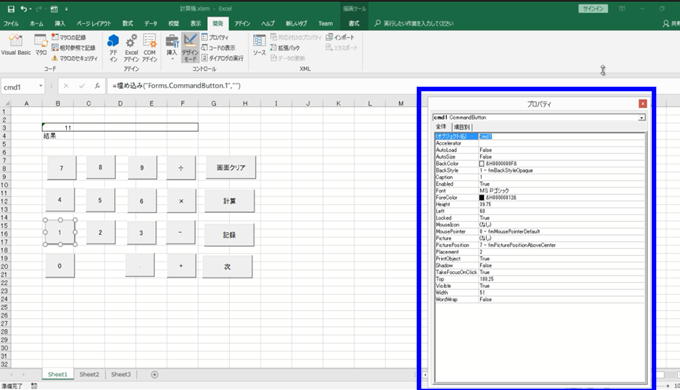
Task: Click インポート (Import) in XML group
Action: 340,37
